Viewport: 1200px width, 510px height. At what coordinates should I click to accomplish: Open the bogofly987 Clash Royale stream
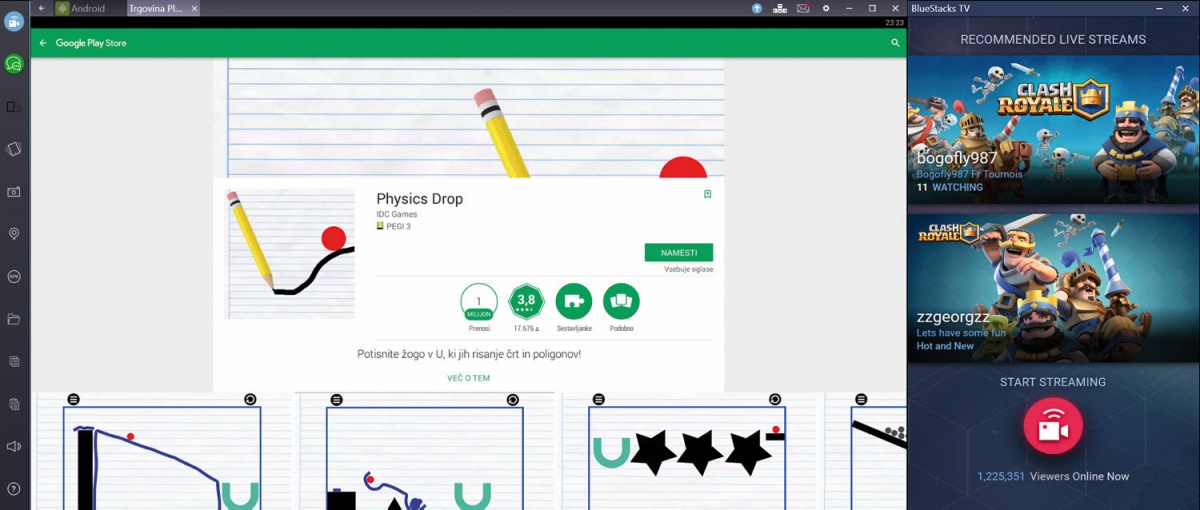(x=1053, y=129)
